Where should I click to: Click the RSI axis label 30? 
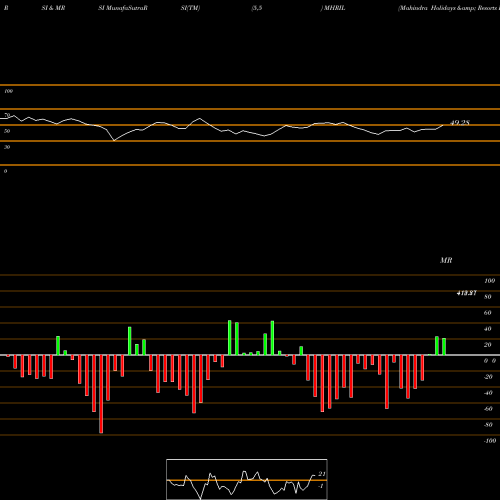pos(7,147)
